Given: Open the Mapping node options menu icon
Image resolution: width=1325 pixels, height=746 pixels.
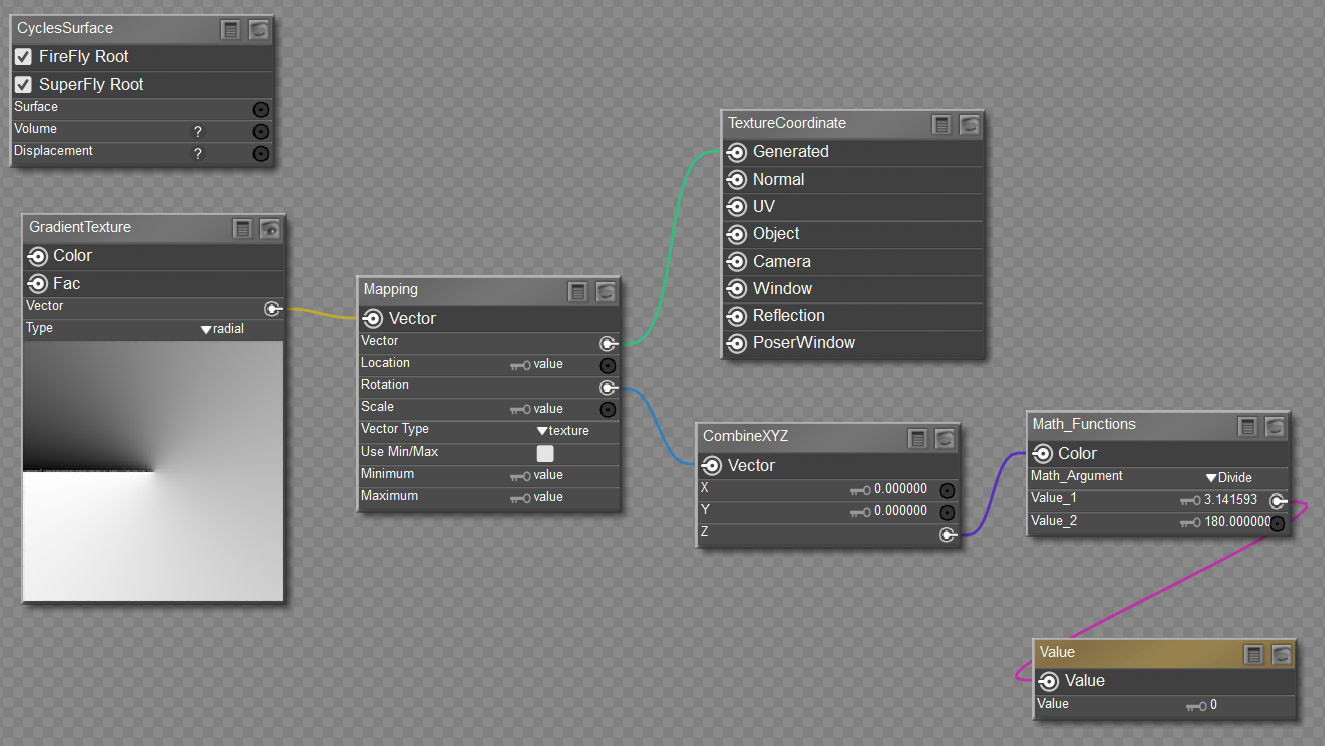Looking at the screenshot, I should [x=577, y=291].
